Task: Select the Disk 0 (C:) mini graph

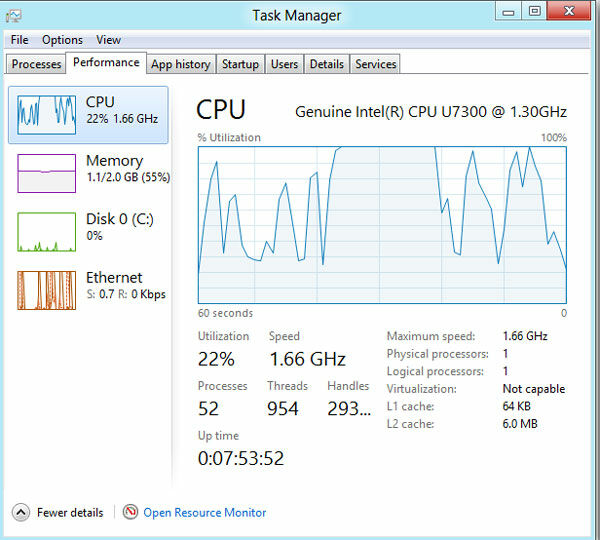Action: tap(47, 232)
